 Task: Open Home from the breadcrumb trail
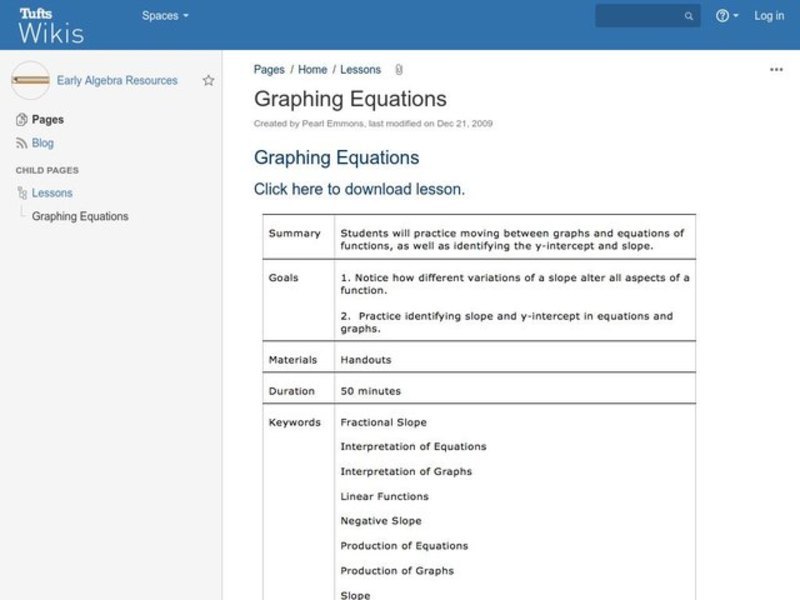313,69
